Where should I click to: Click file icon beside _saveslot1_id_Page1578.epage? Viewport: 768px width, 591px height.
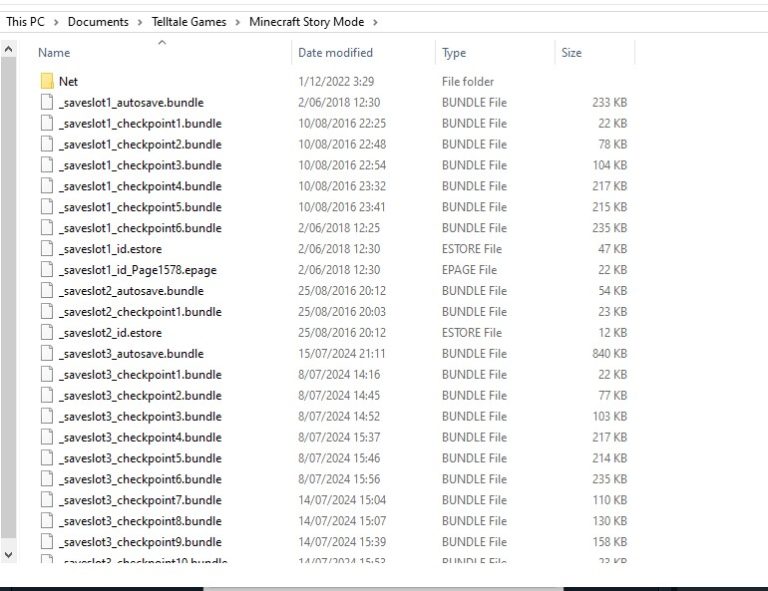coord(47,270)
